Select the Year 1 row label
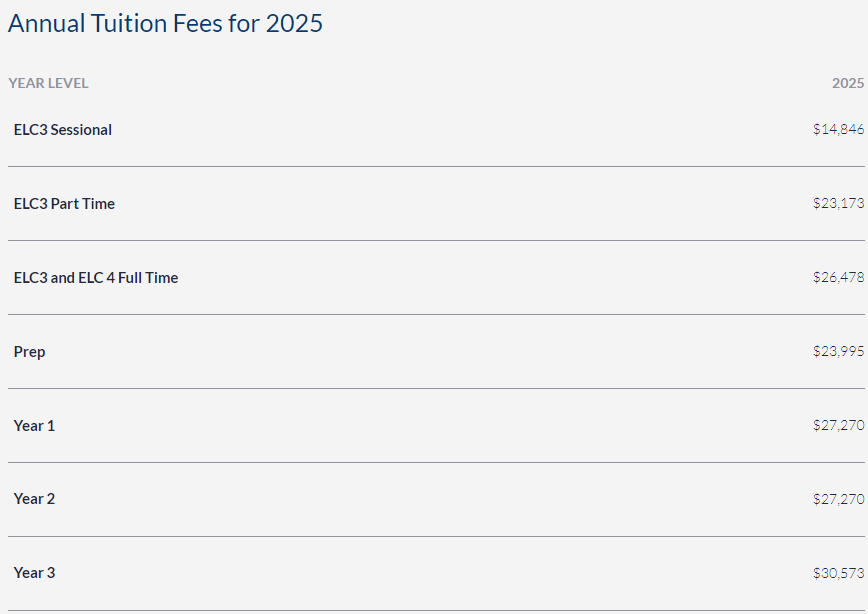Viewport: 868px width, 614px height. pyautogui.click(x=34, y=426)
